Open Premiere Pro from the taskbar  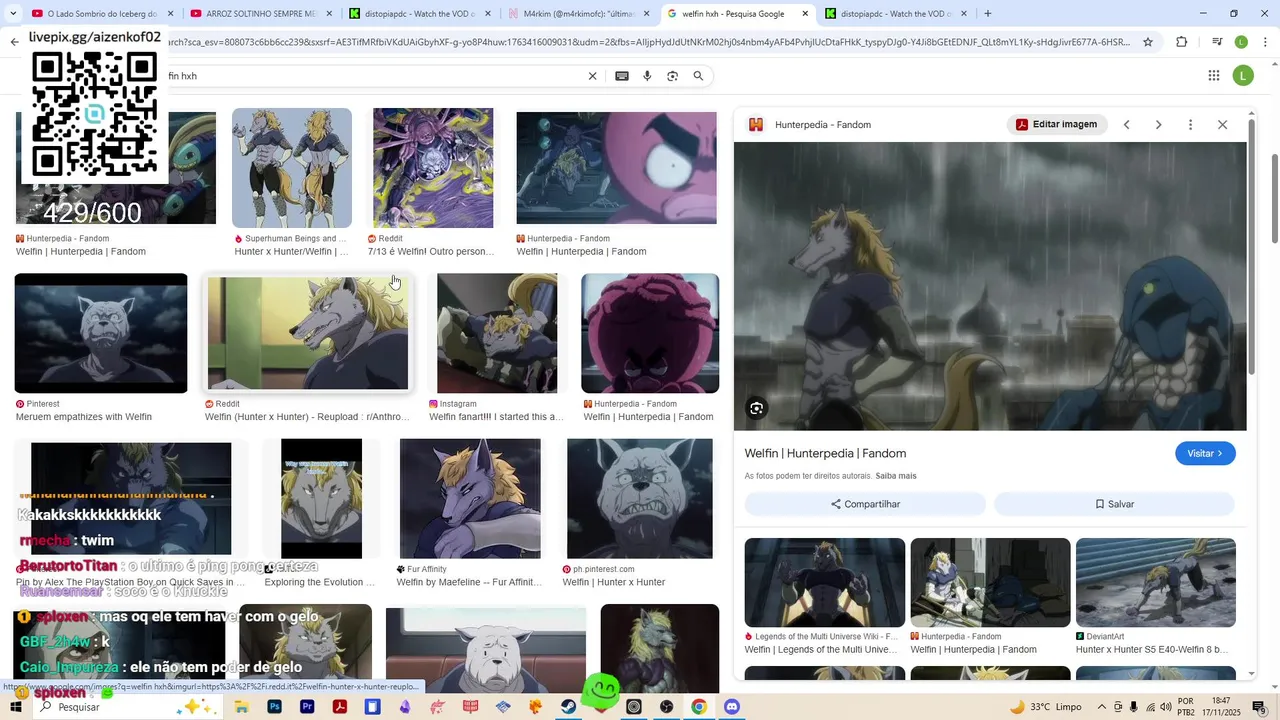[x=307, y=707]
